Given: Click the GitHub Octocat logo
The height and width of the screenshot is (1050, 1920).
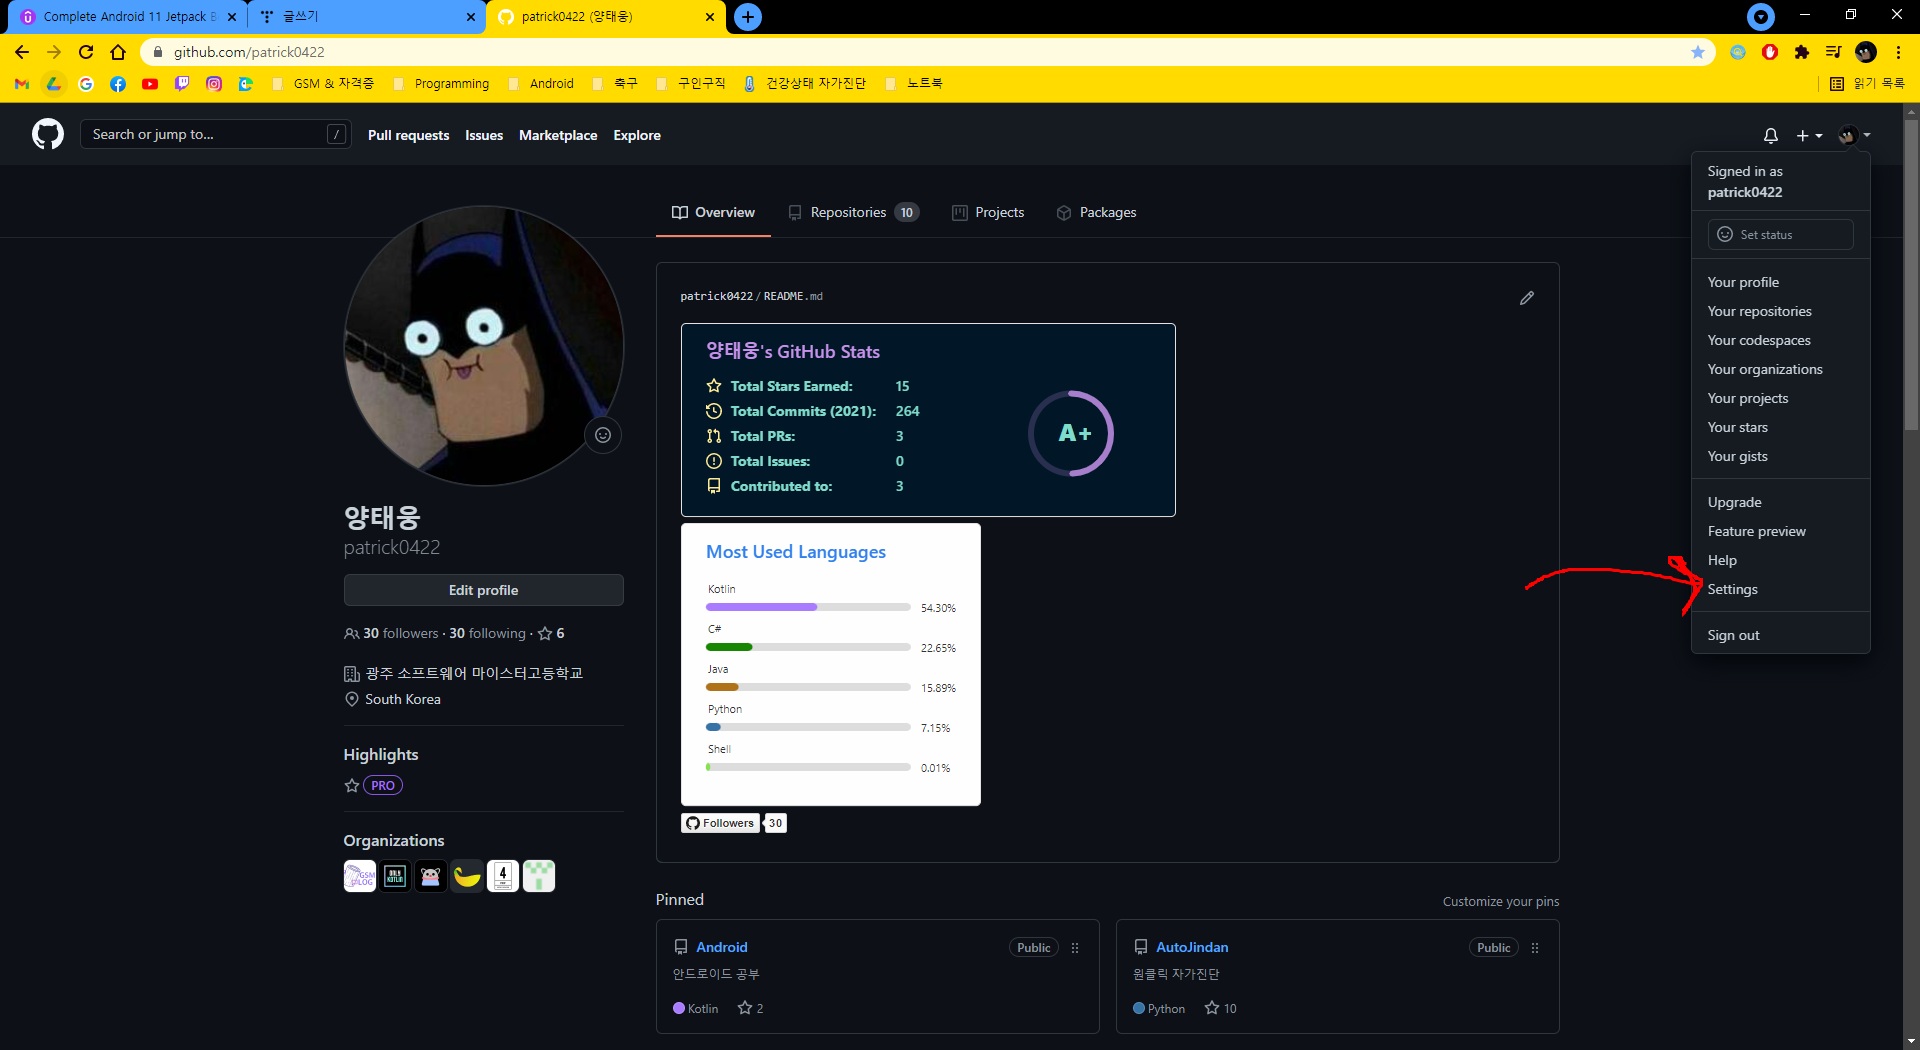Looking at the screenshot, I should tap(47, 134).
